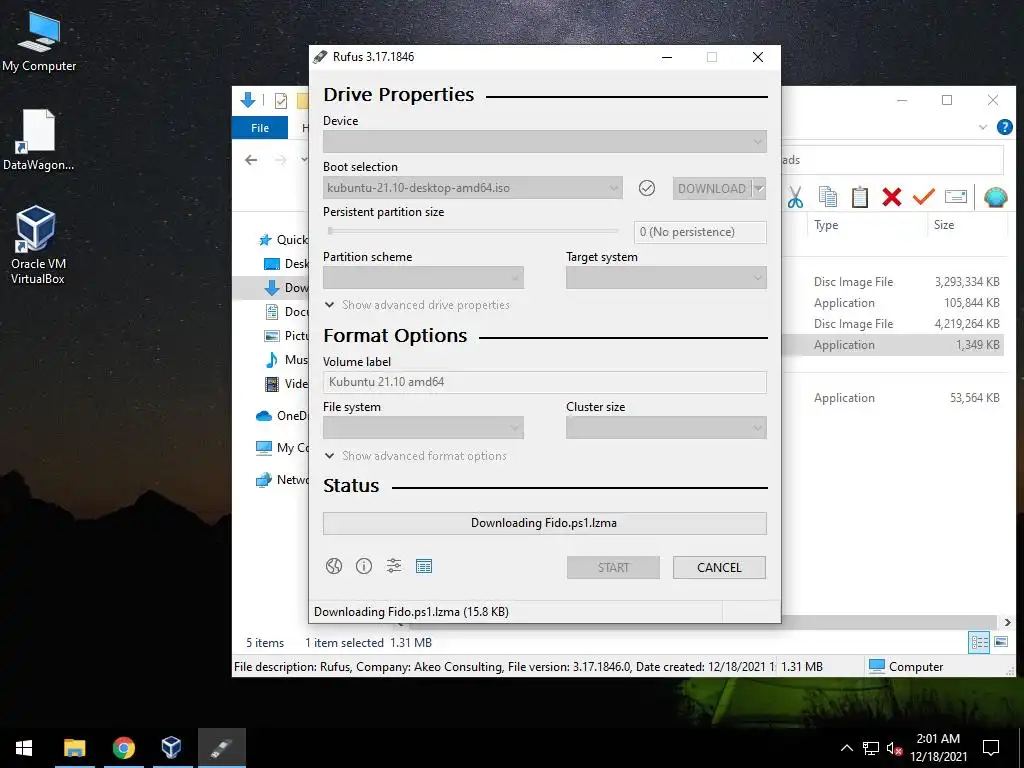Click the orange checkmark Properties icon in File Explorer
1024x768 pixels.
(923, 196)
